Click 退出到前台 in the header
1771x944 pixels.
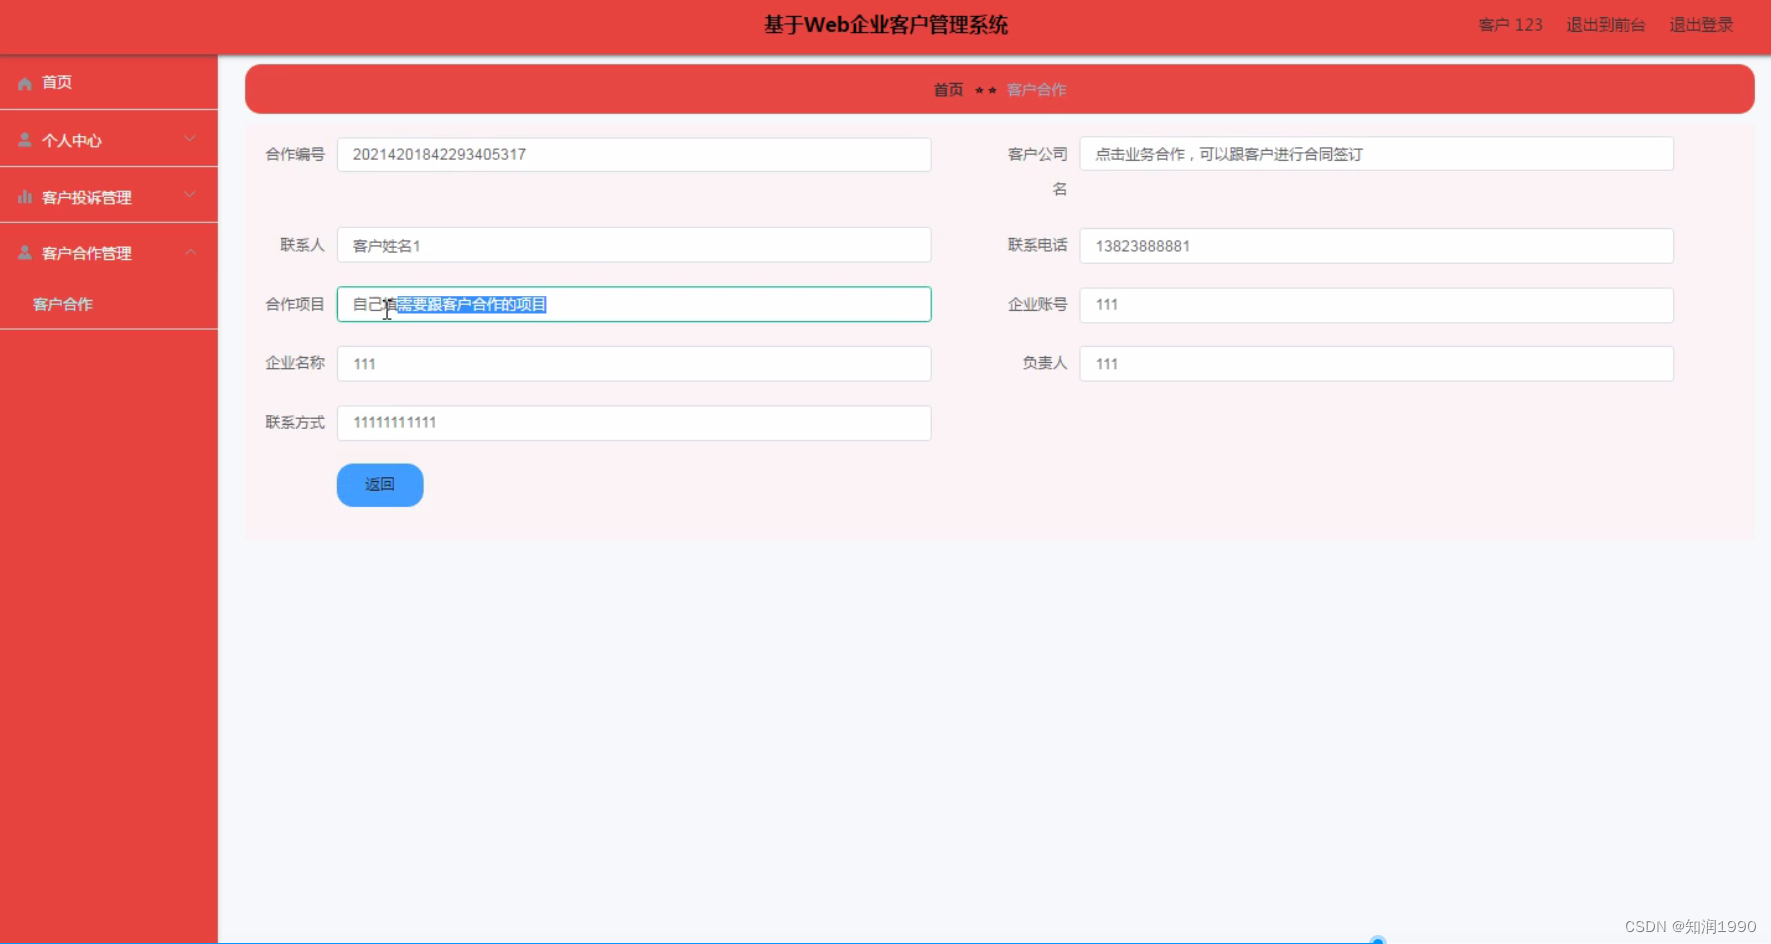point(1605,25)
